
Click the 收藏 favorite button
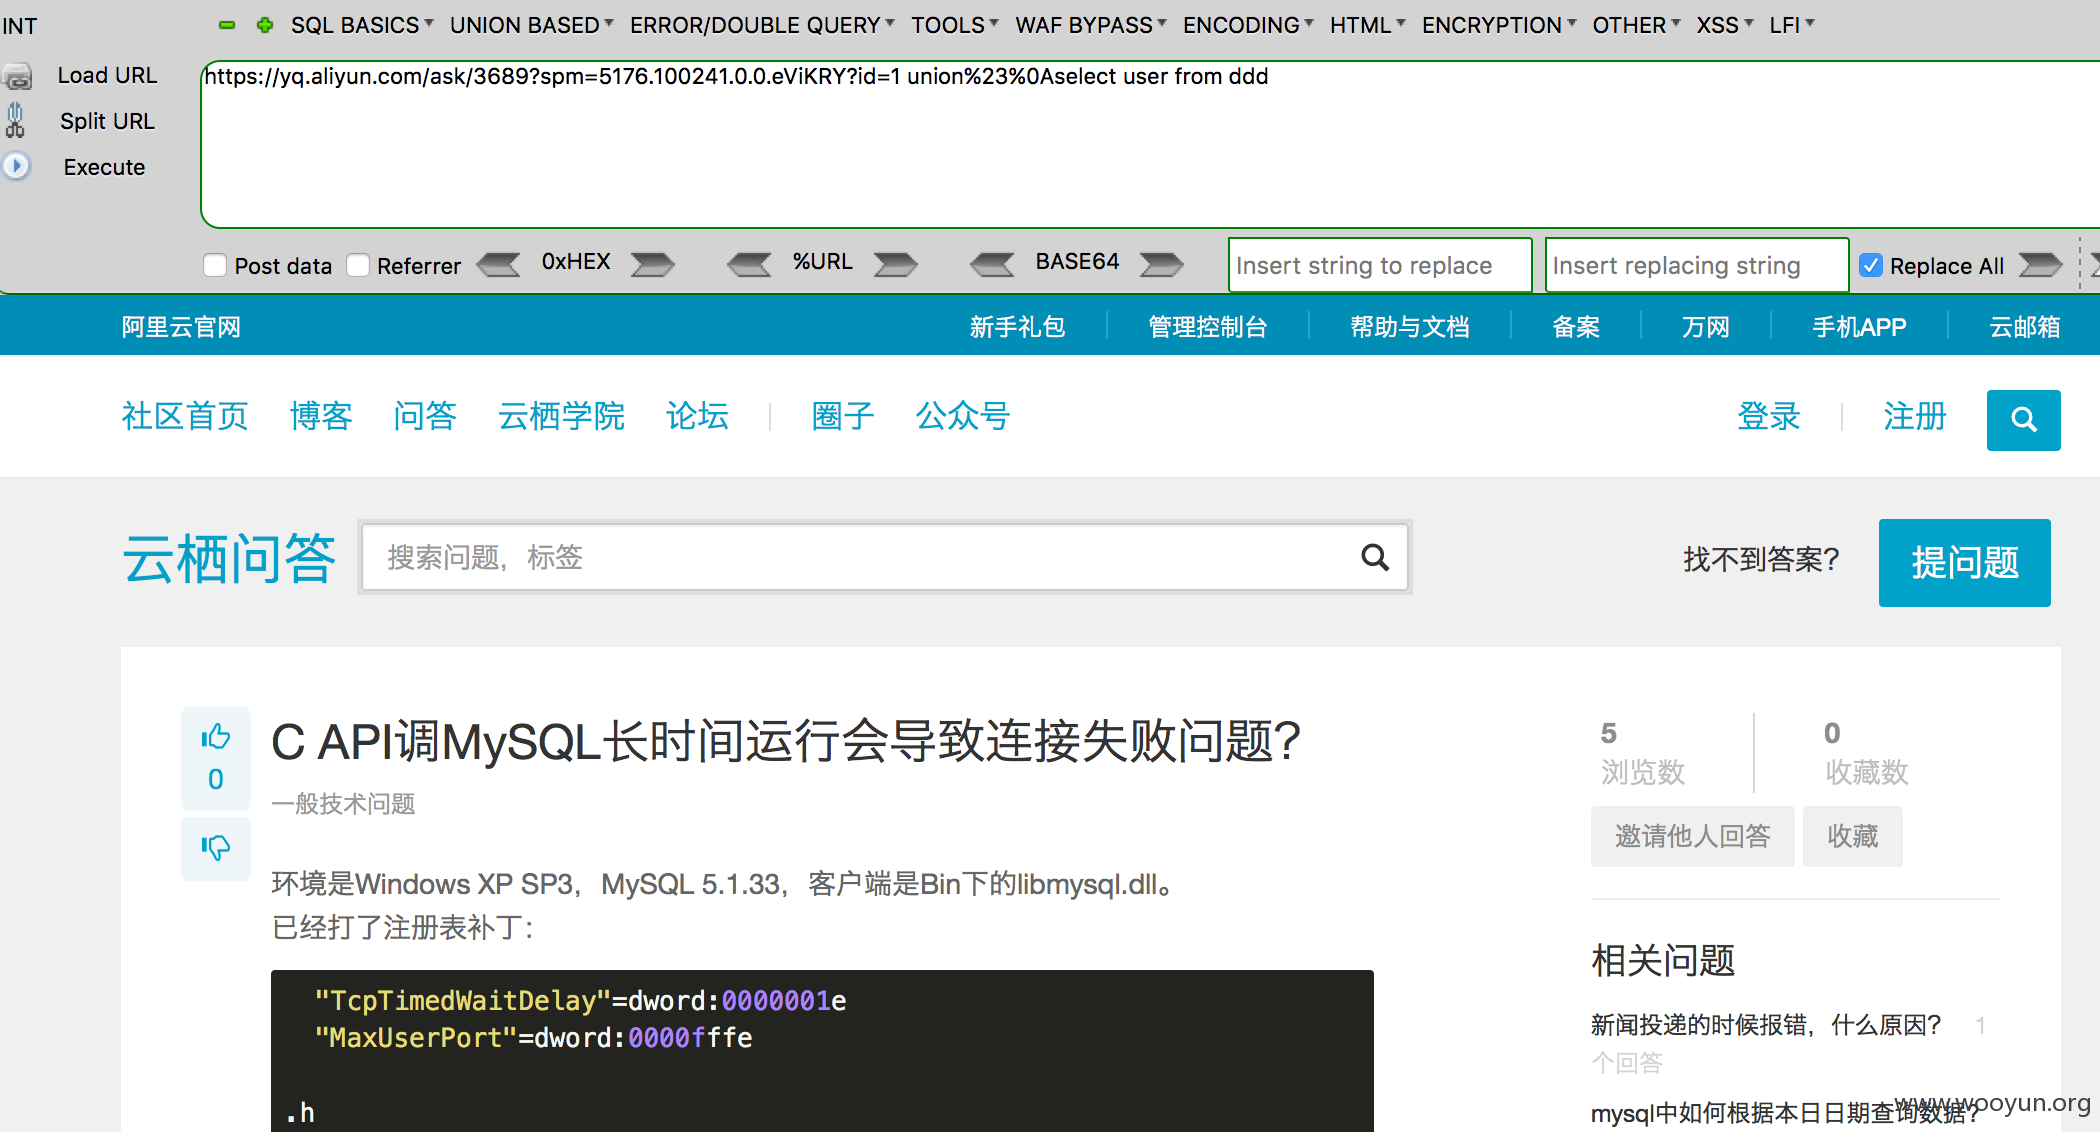pyautogui.click(x=1852, y=836)
